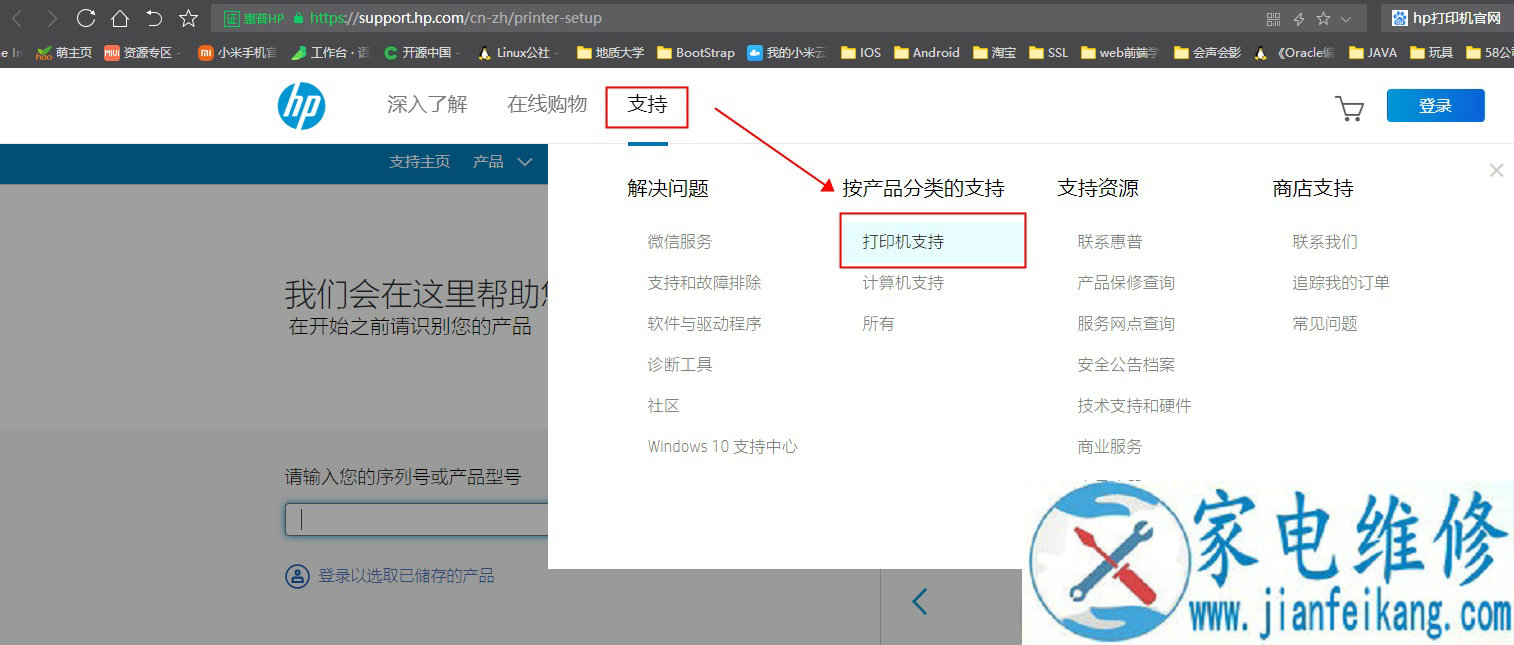Open the 工作台 bookmark
The width and height of the screenshot is (1514, 645).
330,53
